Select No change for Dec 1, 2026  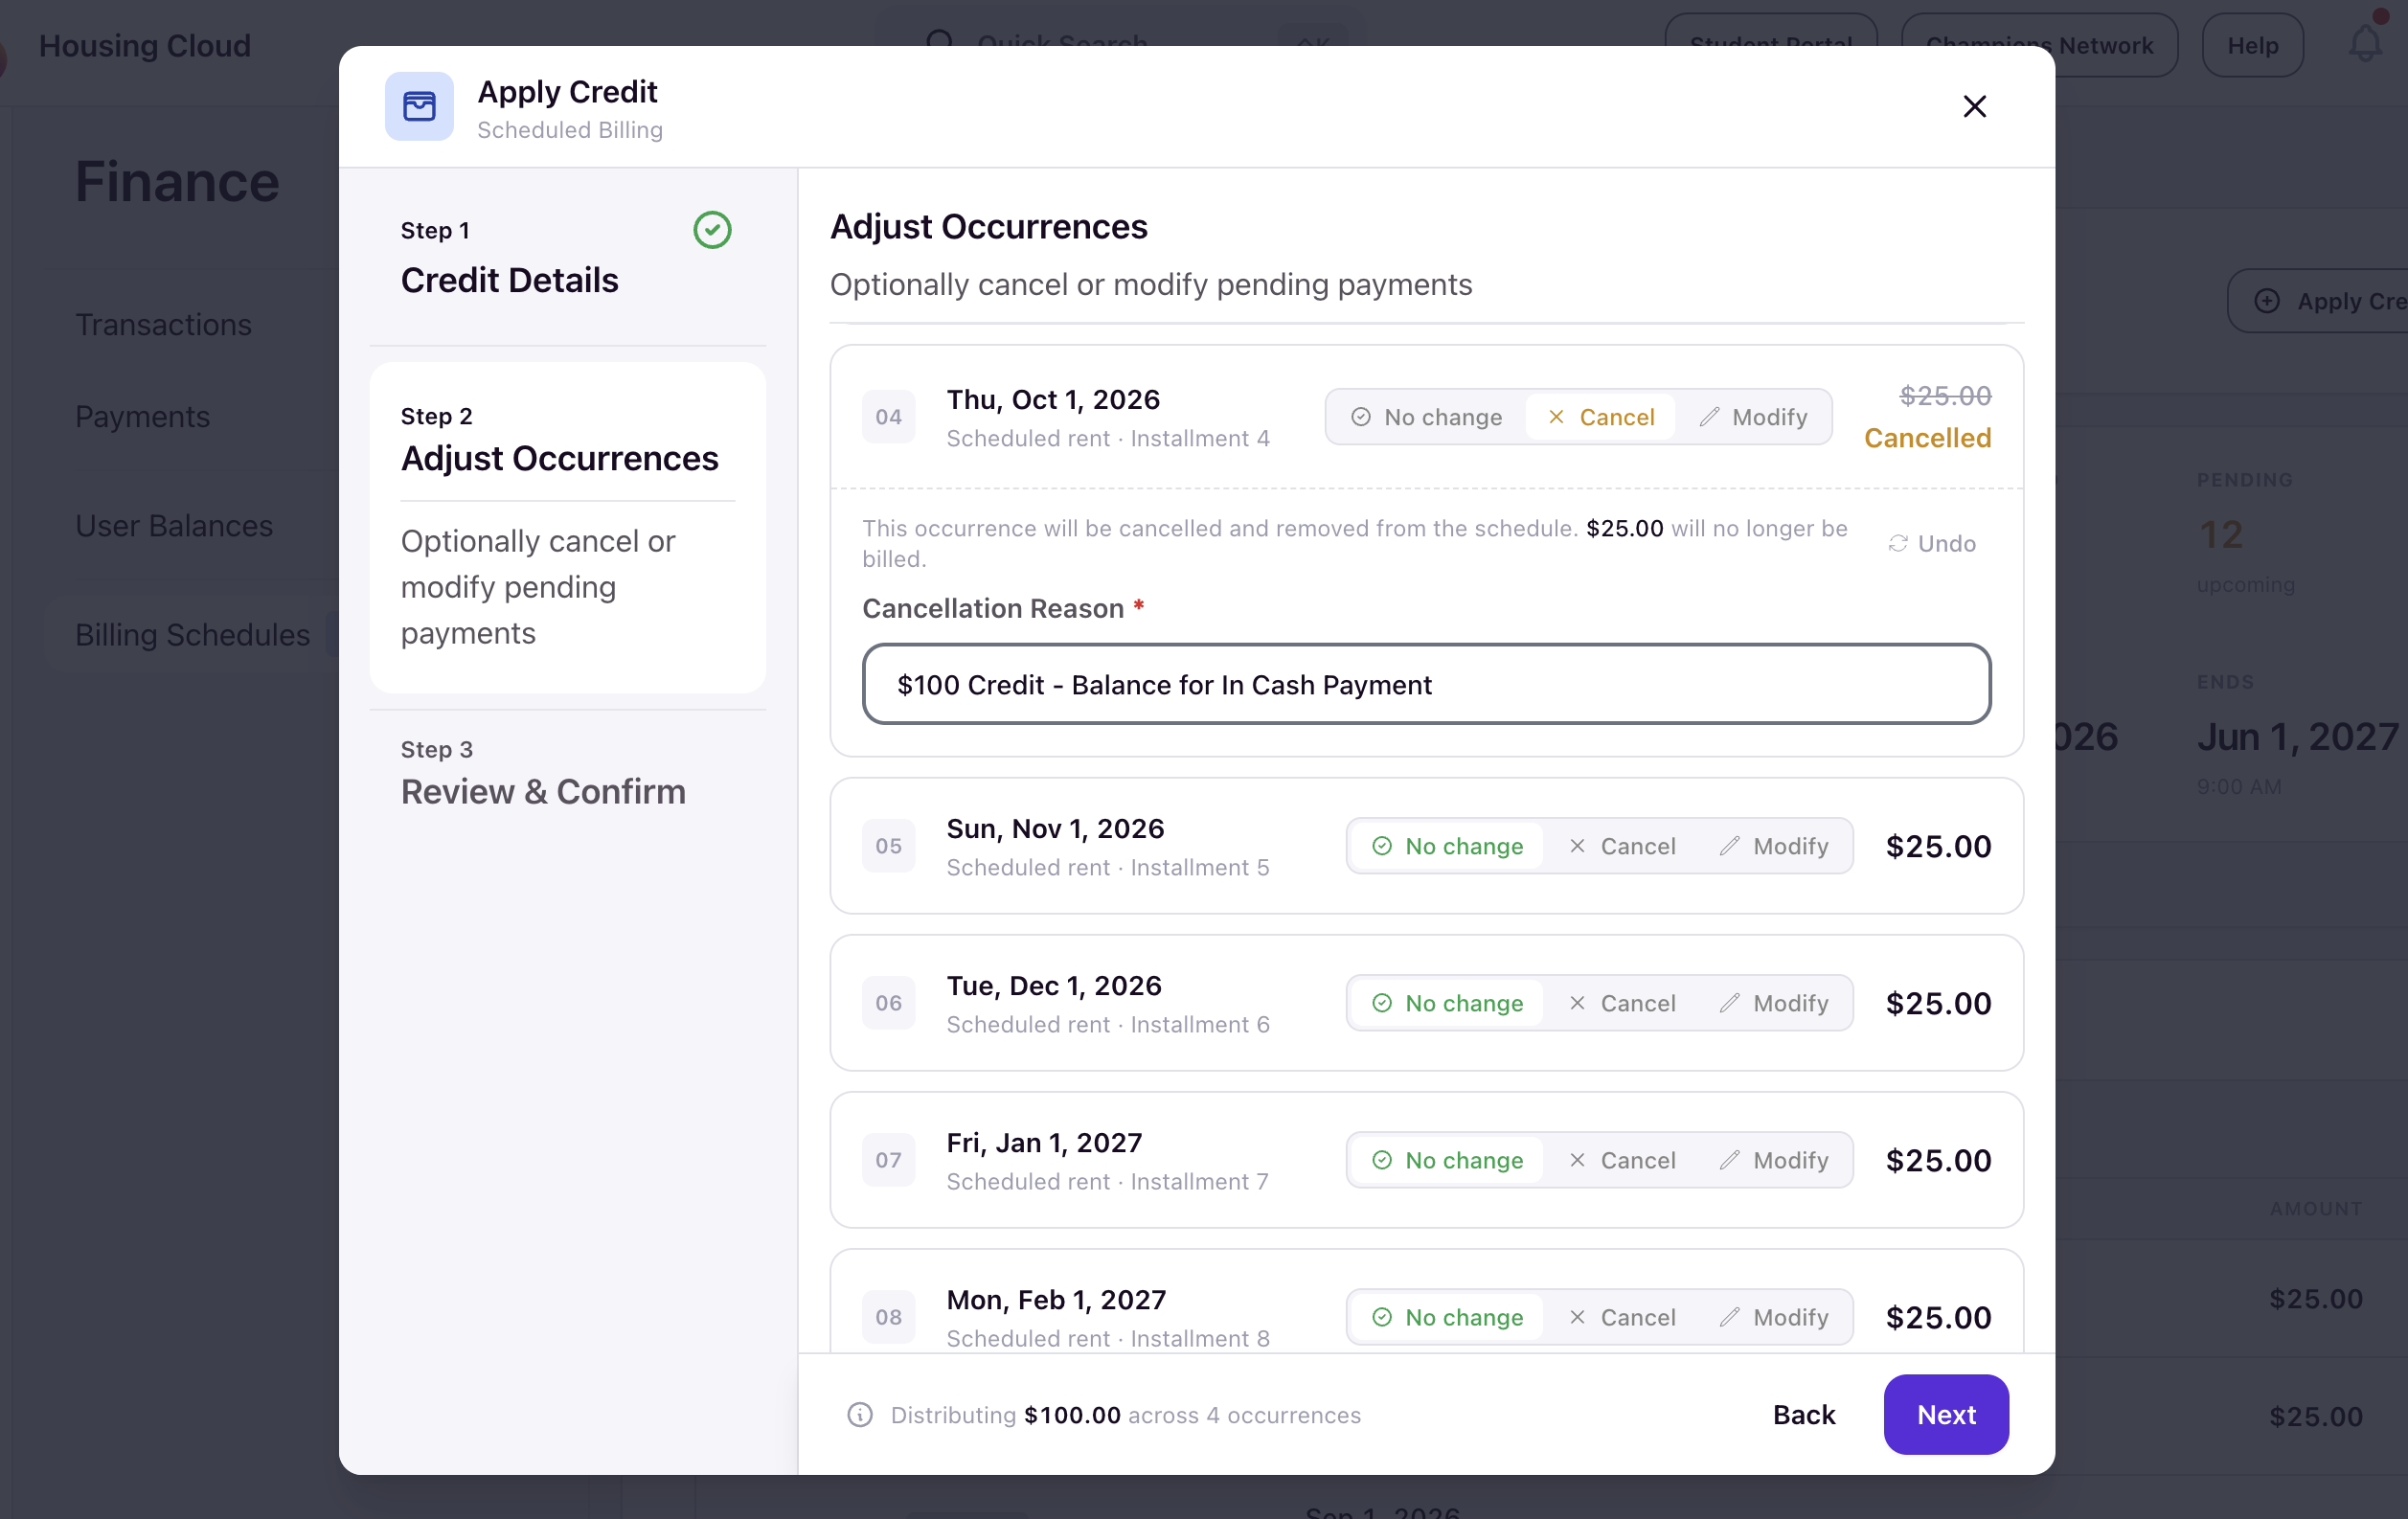(x=1446, y=1003)
